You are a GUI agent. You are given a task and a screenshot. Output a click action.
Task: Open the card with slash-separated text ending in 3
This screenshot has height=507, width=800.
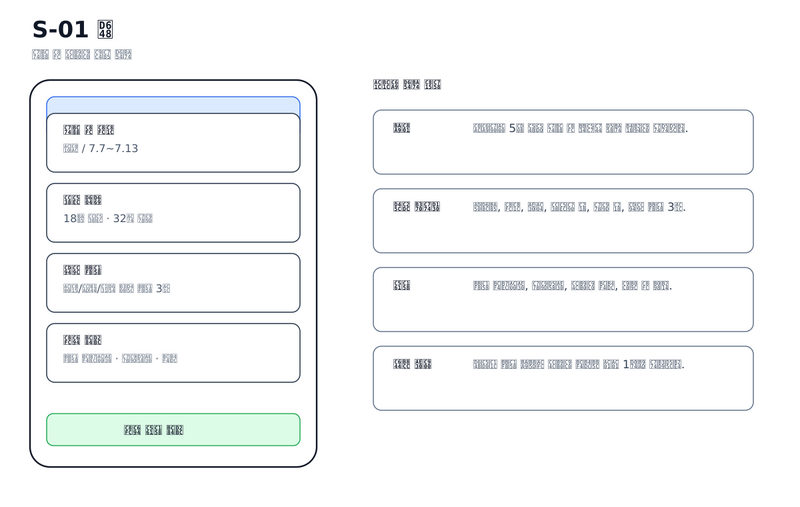point(173,283)
